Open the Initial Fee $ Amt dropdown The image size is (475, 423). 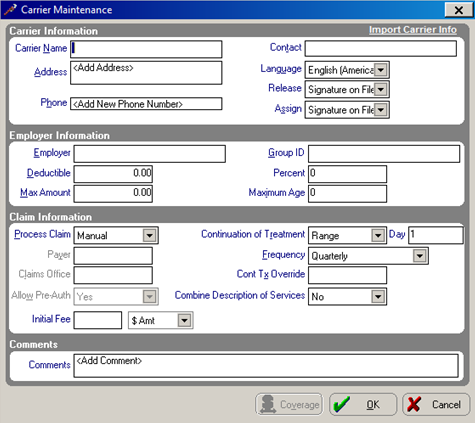coord(184,320)
